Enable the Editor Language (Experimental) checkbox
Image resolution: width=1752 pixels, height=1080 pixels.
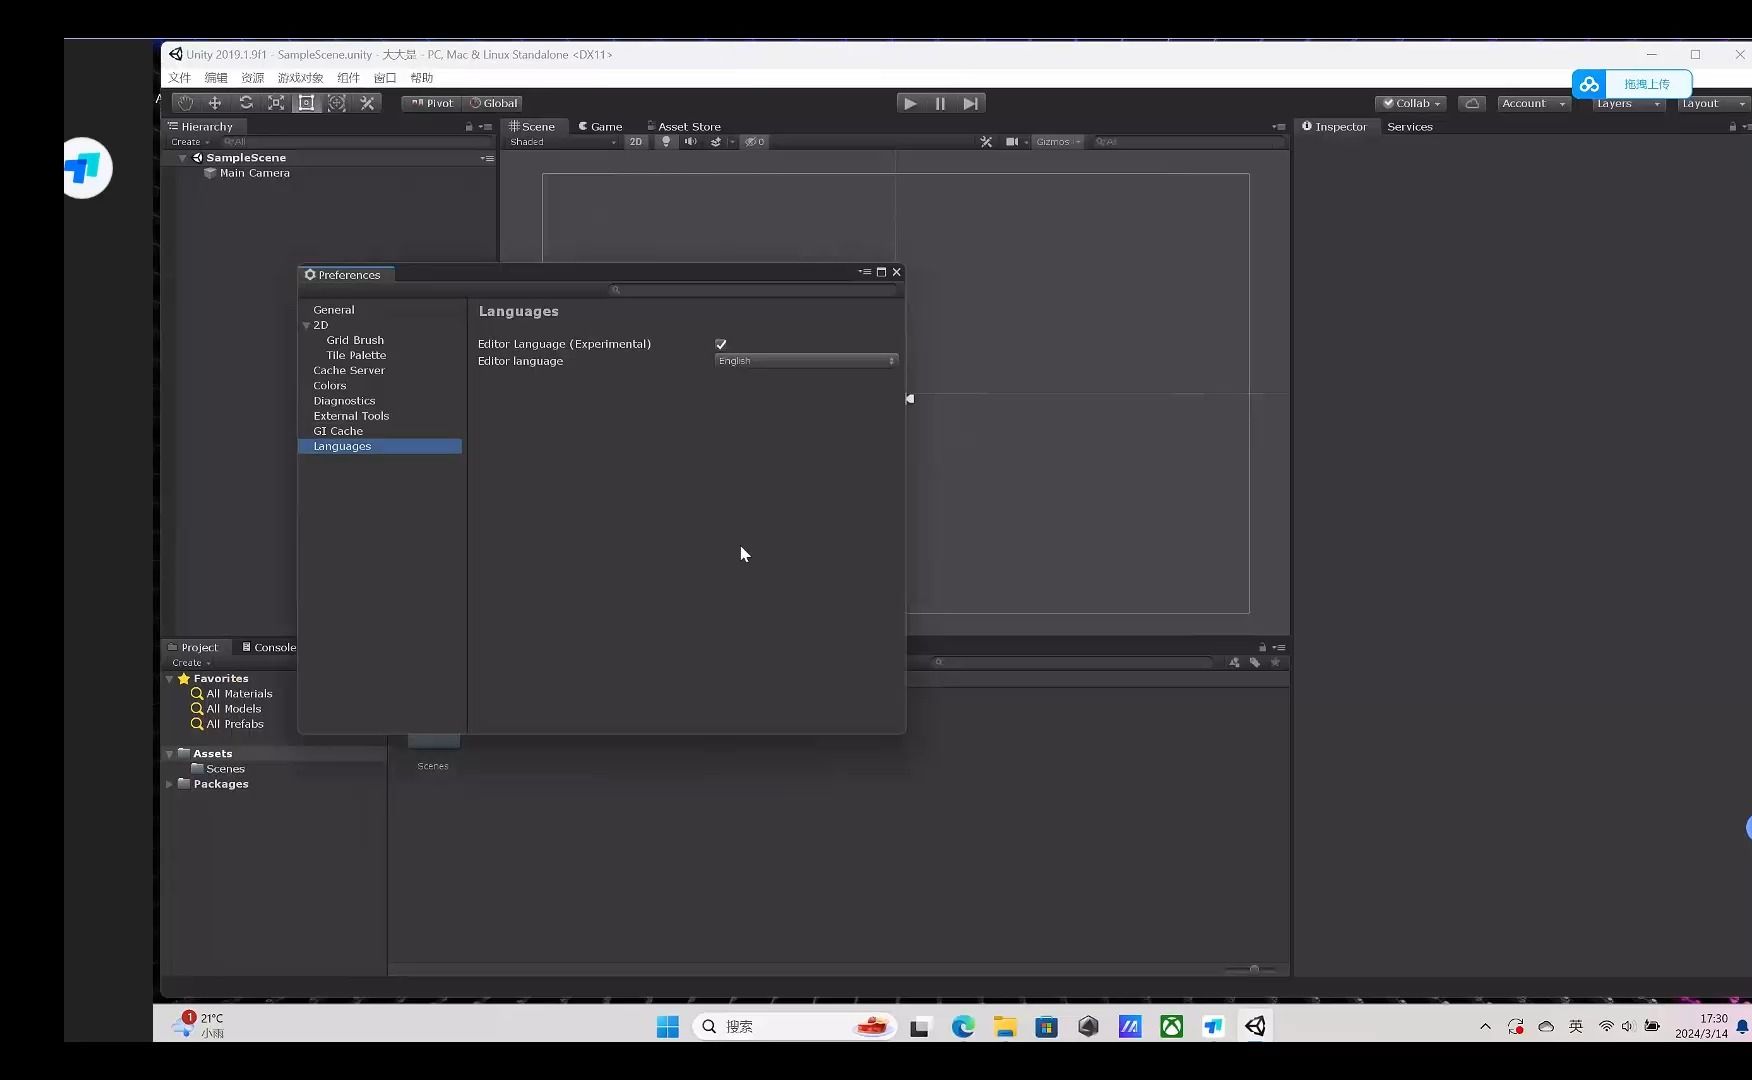pos(721,343)
